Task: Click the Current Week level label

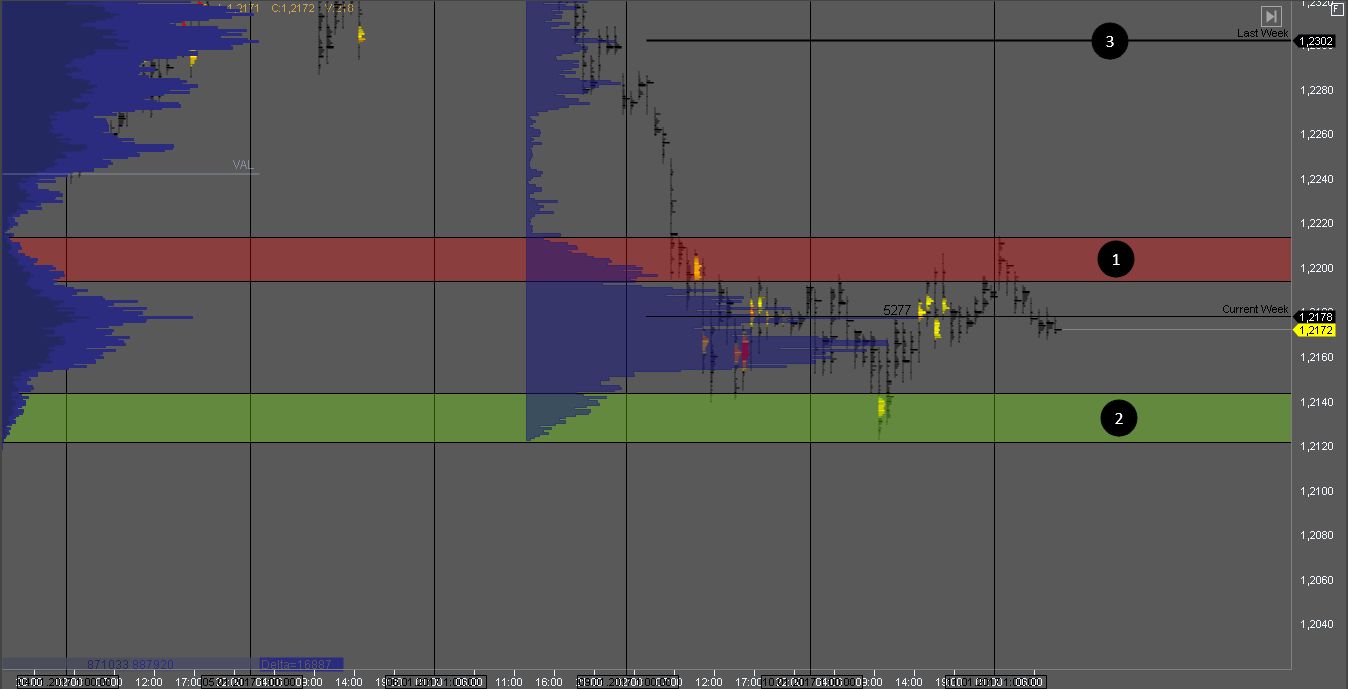Action: tap(1254, 309)
